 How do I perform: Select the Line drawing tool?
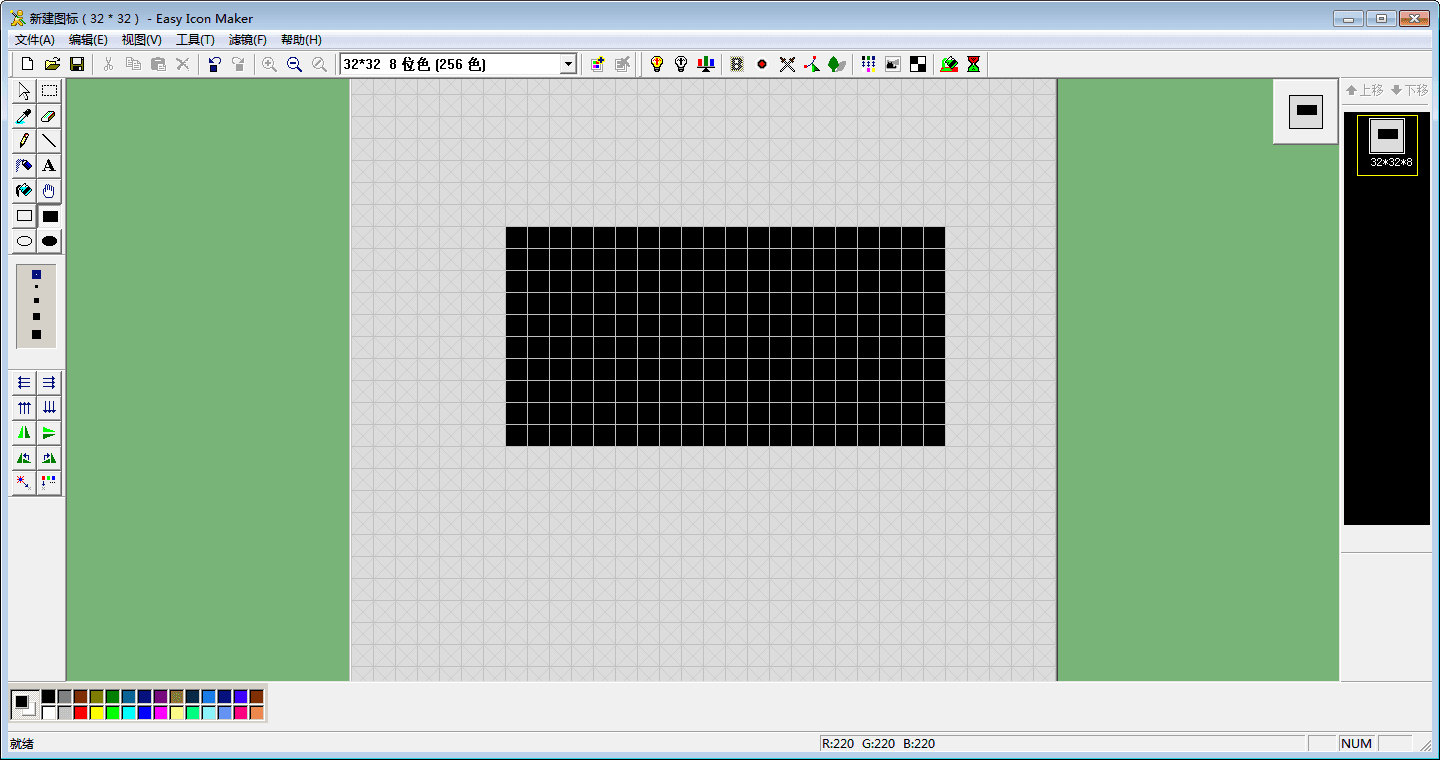tap(49, 141)
